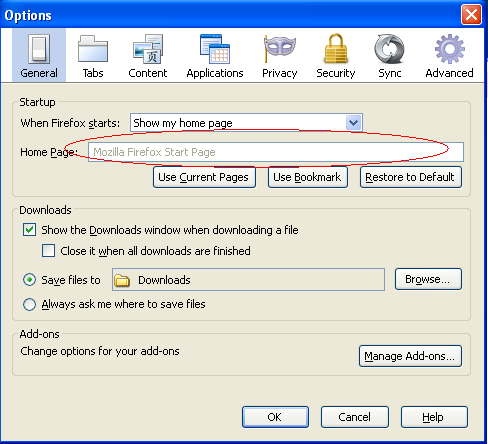Select Always ask me where to save files
Screen dimensions: 488x444
point(29,304)
